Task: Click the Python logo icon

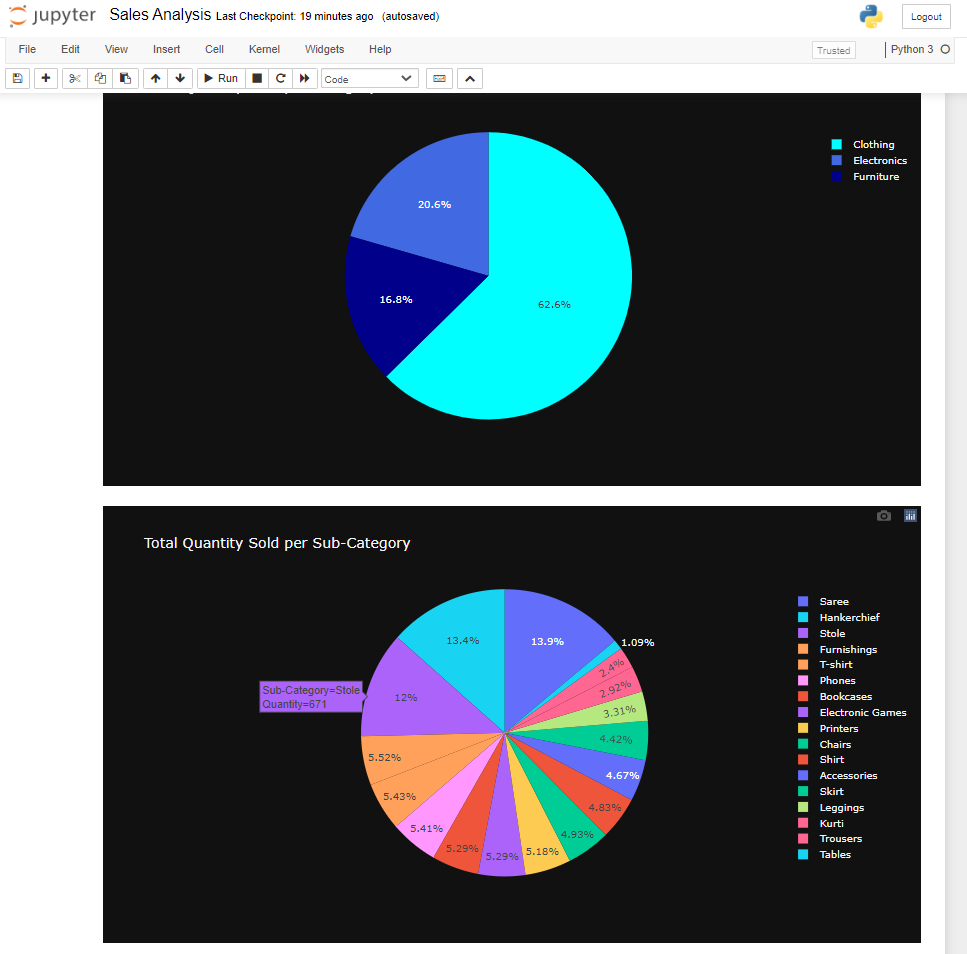Action: point(871,17)
